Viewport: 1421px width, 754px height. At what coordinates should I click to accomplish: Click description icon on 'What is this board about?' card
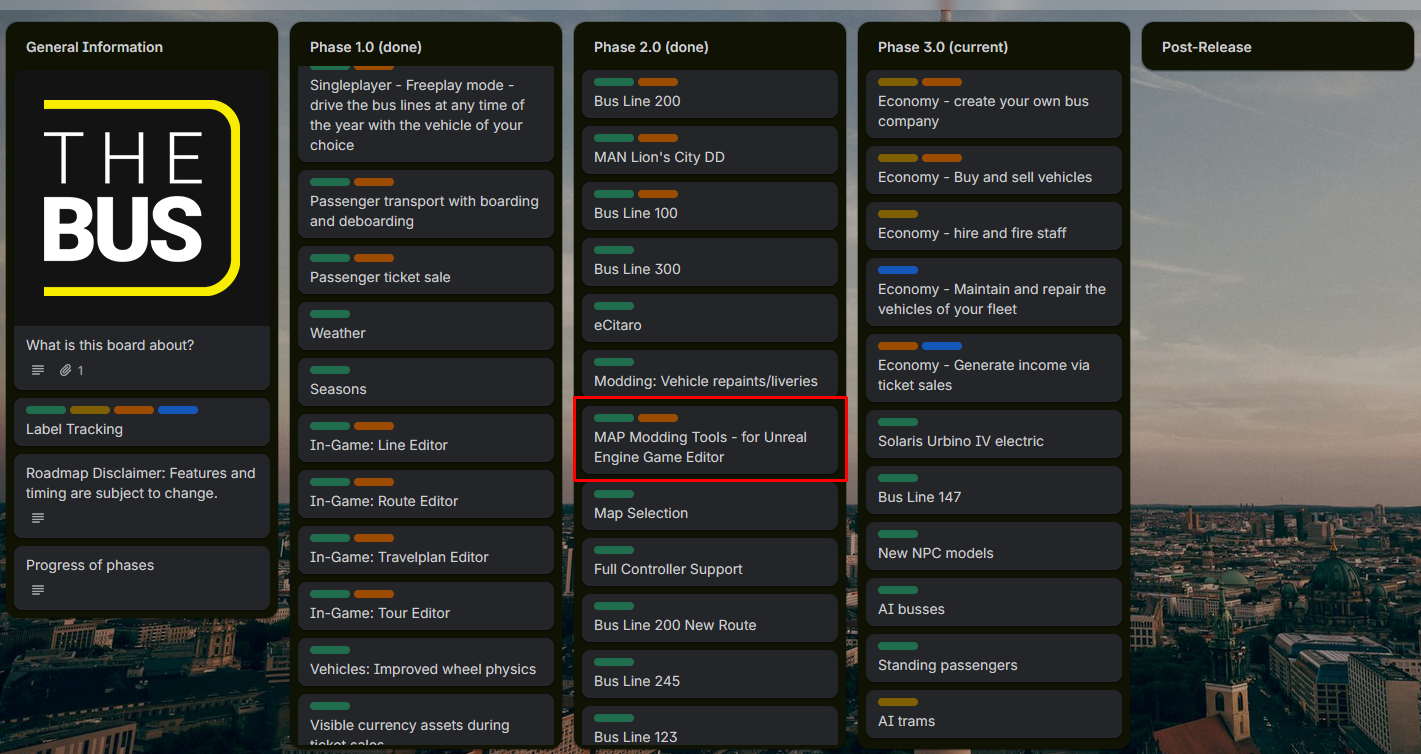coord(38,370)
